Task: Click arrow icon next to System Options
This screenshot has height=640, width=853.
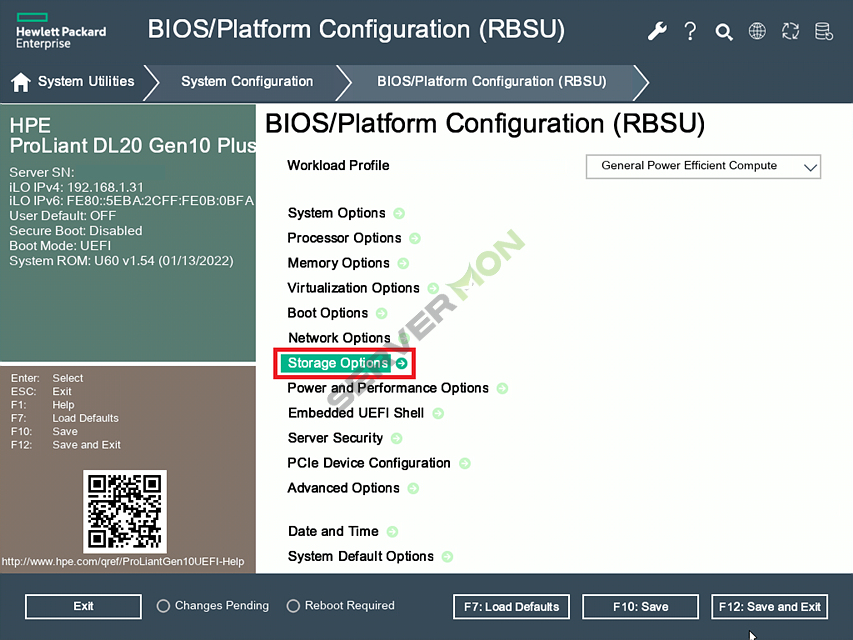Action: [x=399, y=213]
